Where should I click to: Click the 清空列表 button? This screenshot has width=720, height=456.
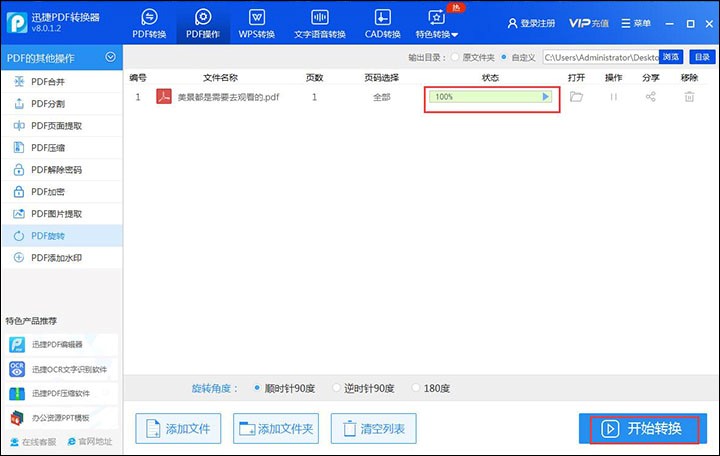point(374,428)
